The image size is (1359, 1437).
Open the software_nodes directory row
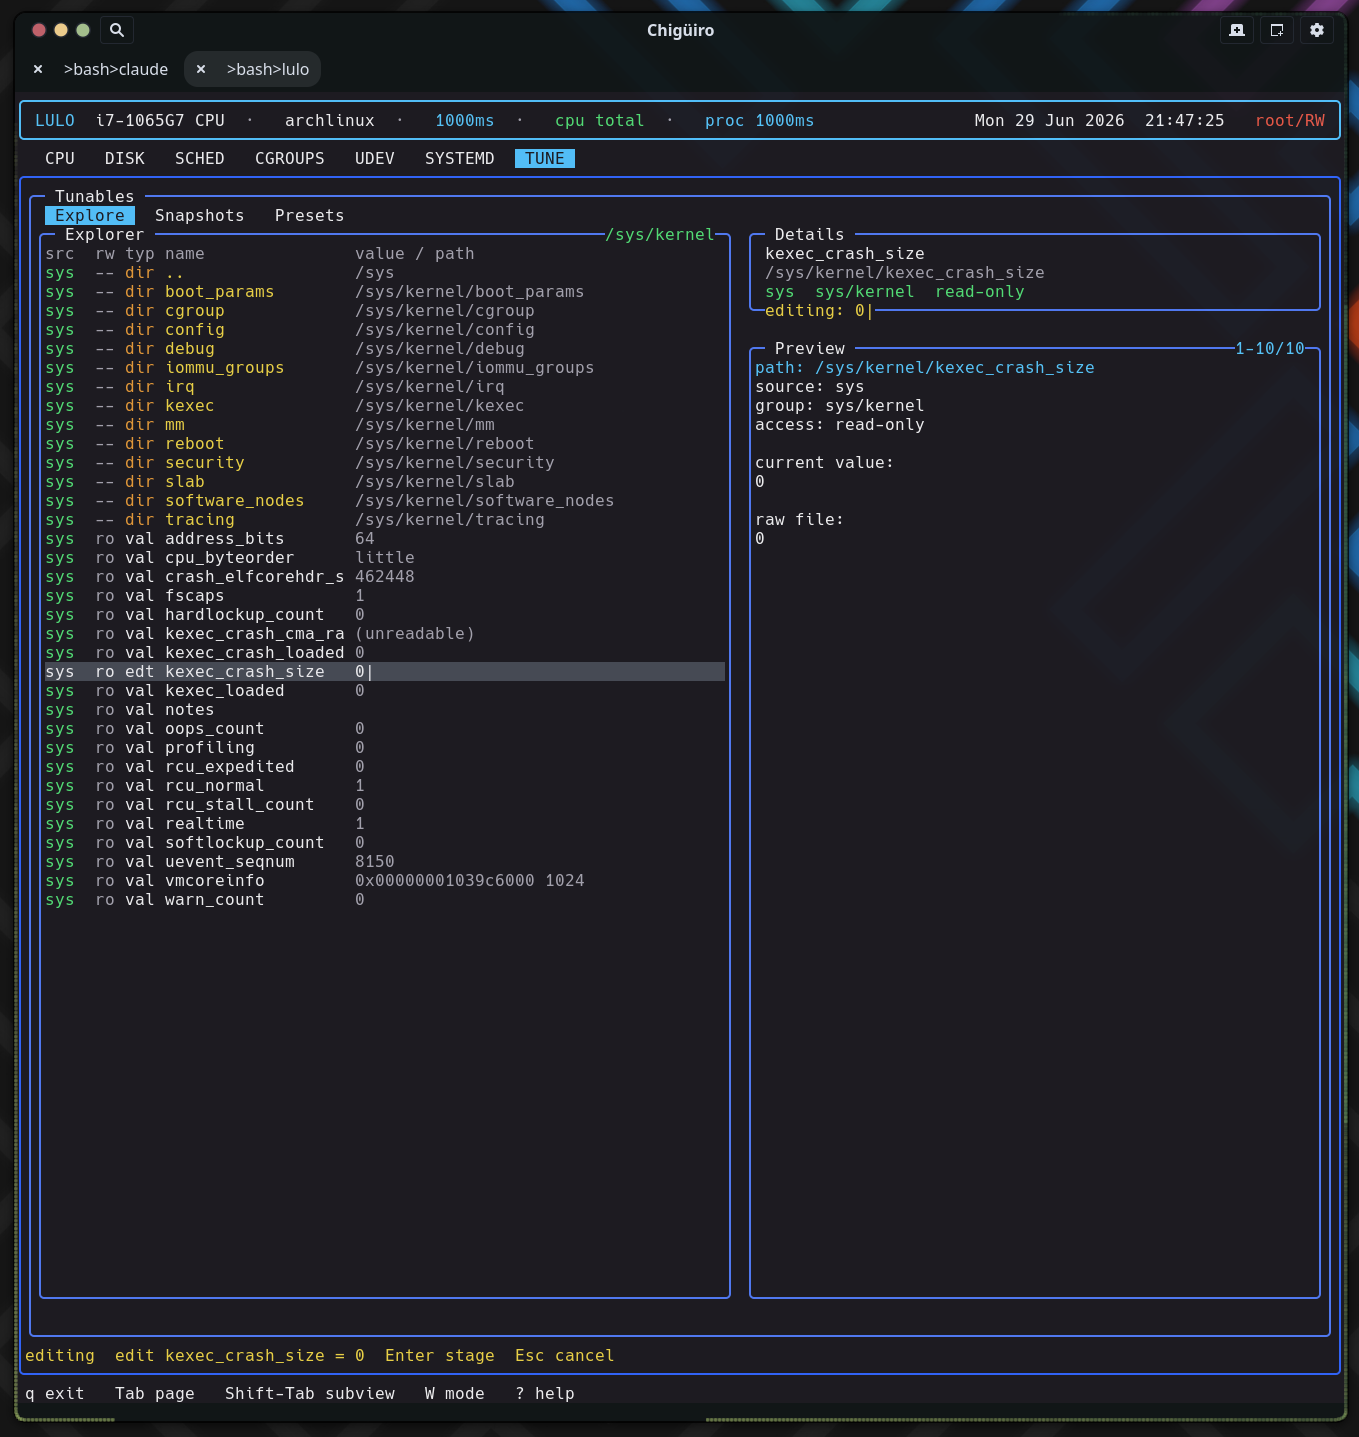(x=385, y=501)
